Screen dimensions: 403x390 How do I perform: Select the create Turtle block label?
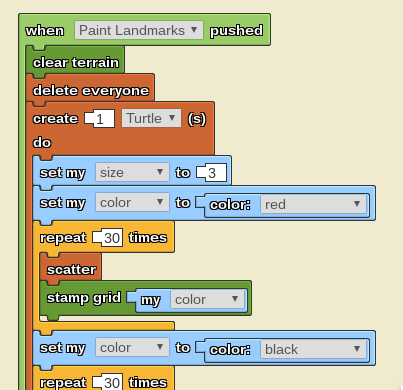tap(55, 118)
